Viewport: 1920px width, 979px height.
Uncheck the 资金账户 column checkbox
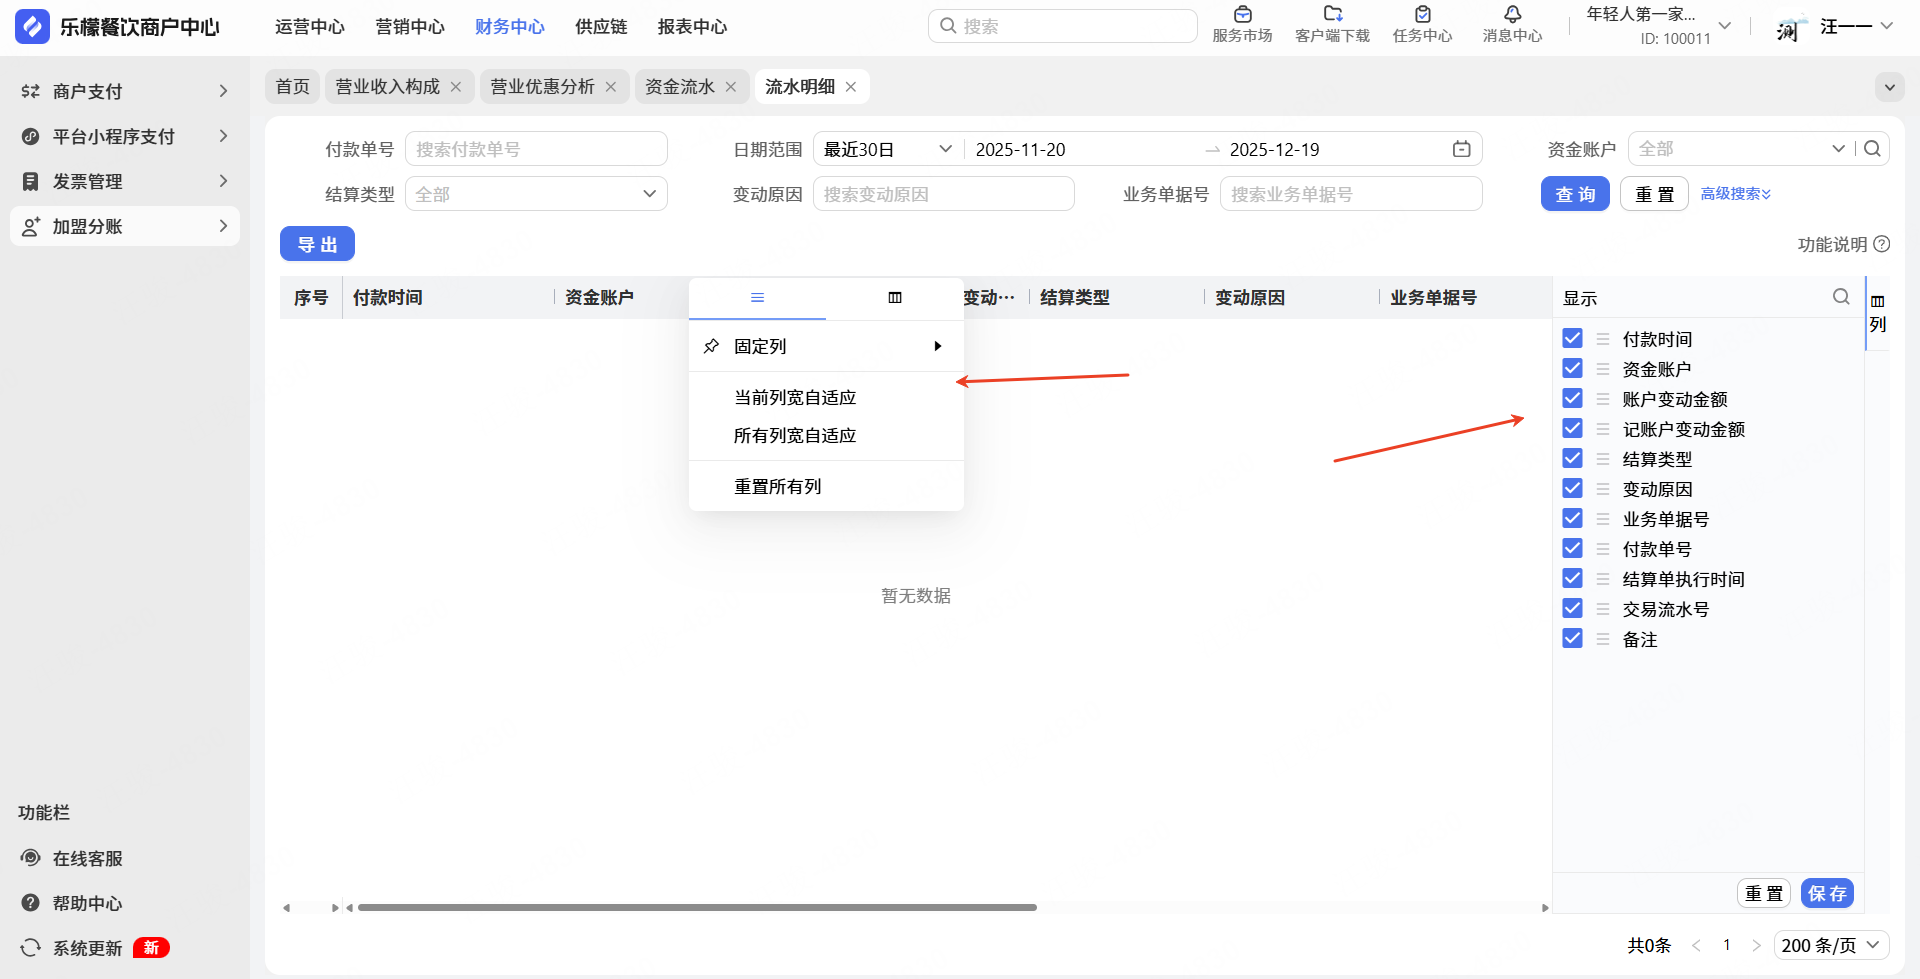(x=1573, y=368)
